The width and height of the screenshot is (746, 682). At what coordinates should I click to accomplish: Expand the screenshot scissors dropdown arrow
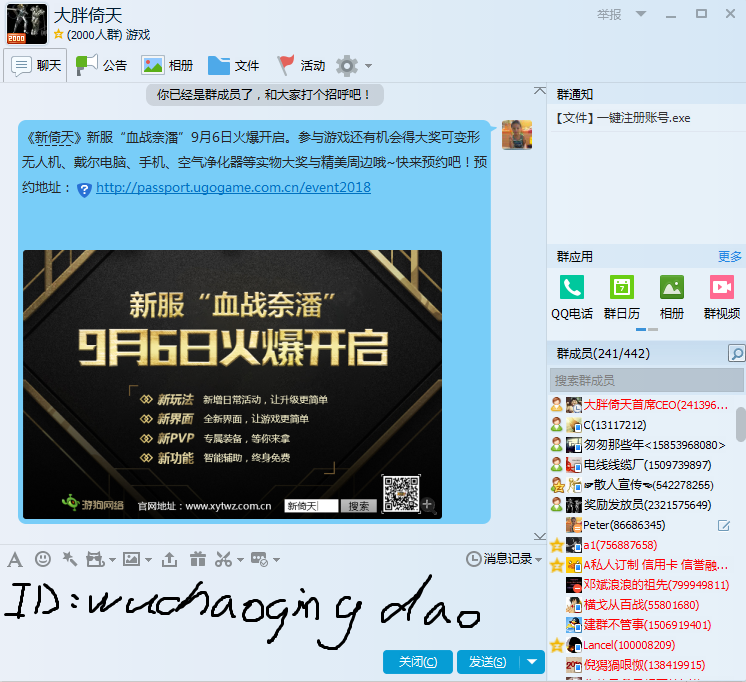pos(240,560)
